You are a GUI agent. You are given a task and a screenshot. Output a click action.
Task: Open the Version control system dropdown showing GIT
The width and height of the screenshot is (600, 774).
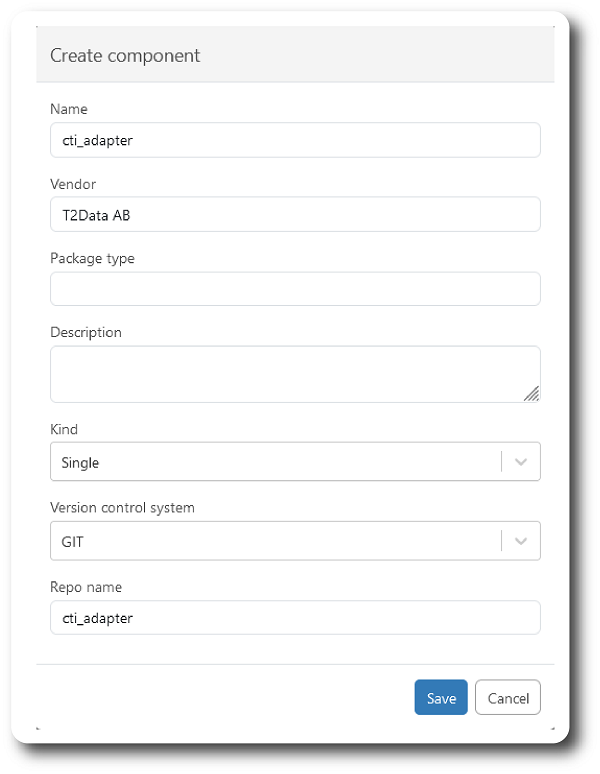click(x=275, y=541)
